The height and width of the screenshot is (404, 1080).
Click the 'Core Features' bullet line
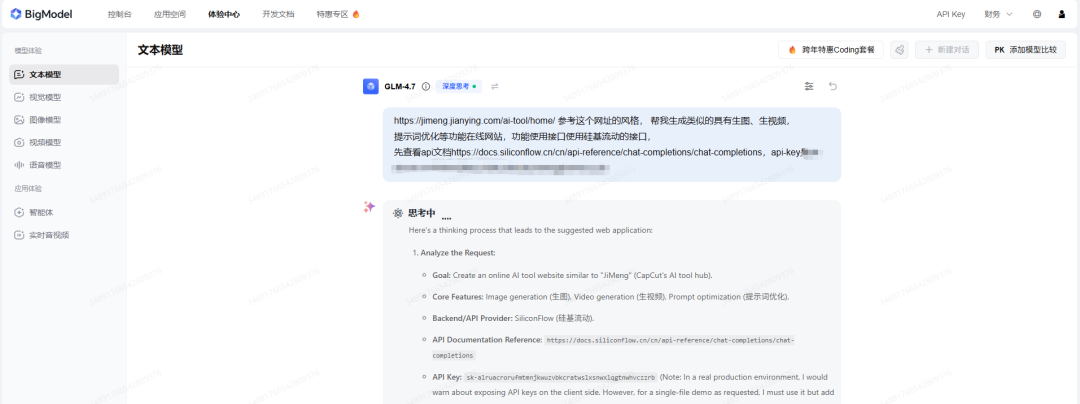(x=610, y=297)
